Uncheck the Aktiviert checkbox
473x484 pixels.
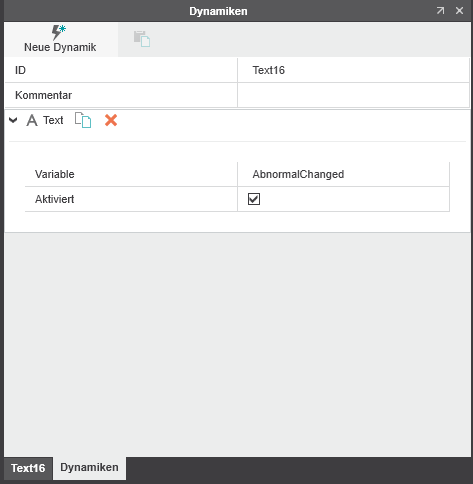point(254,199)
